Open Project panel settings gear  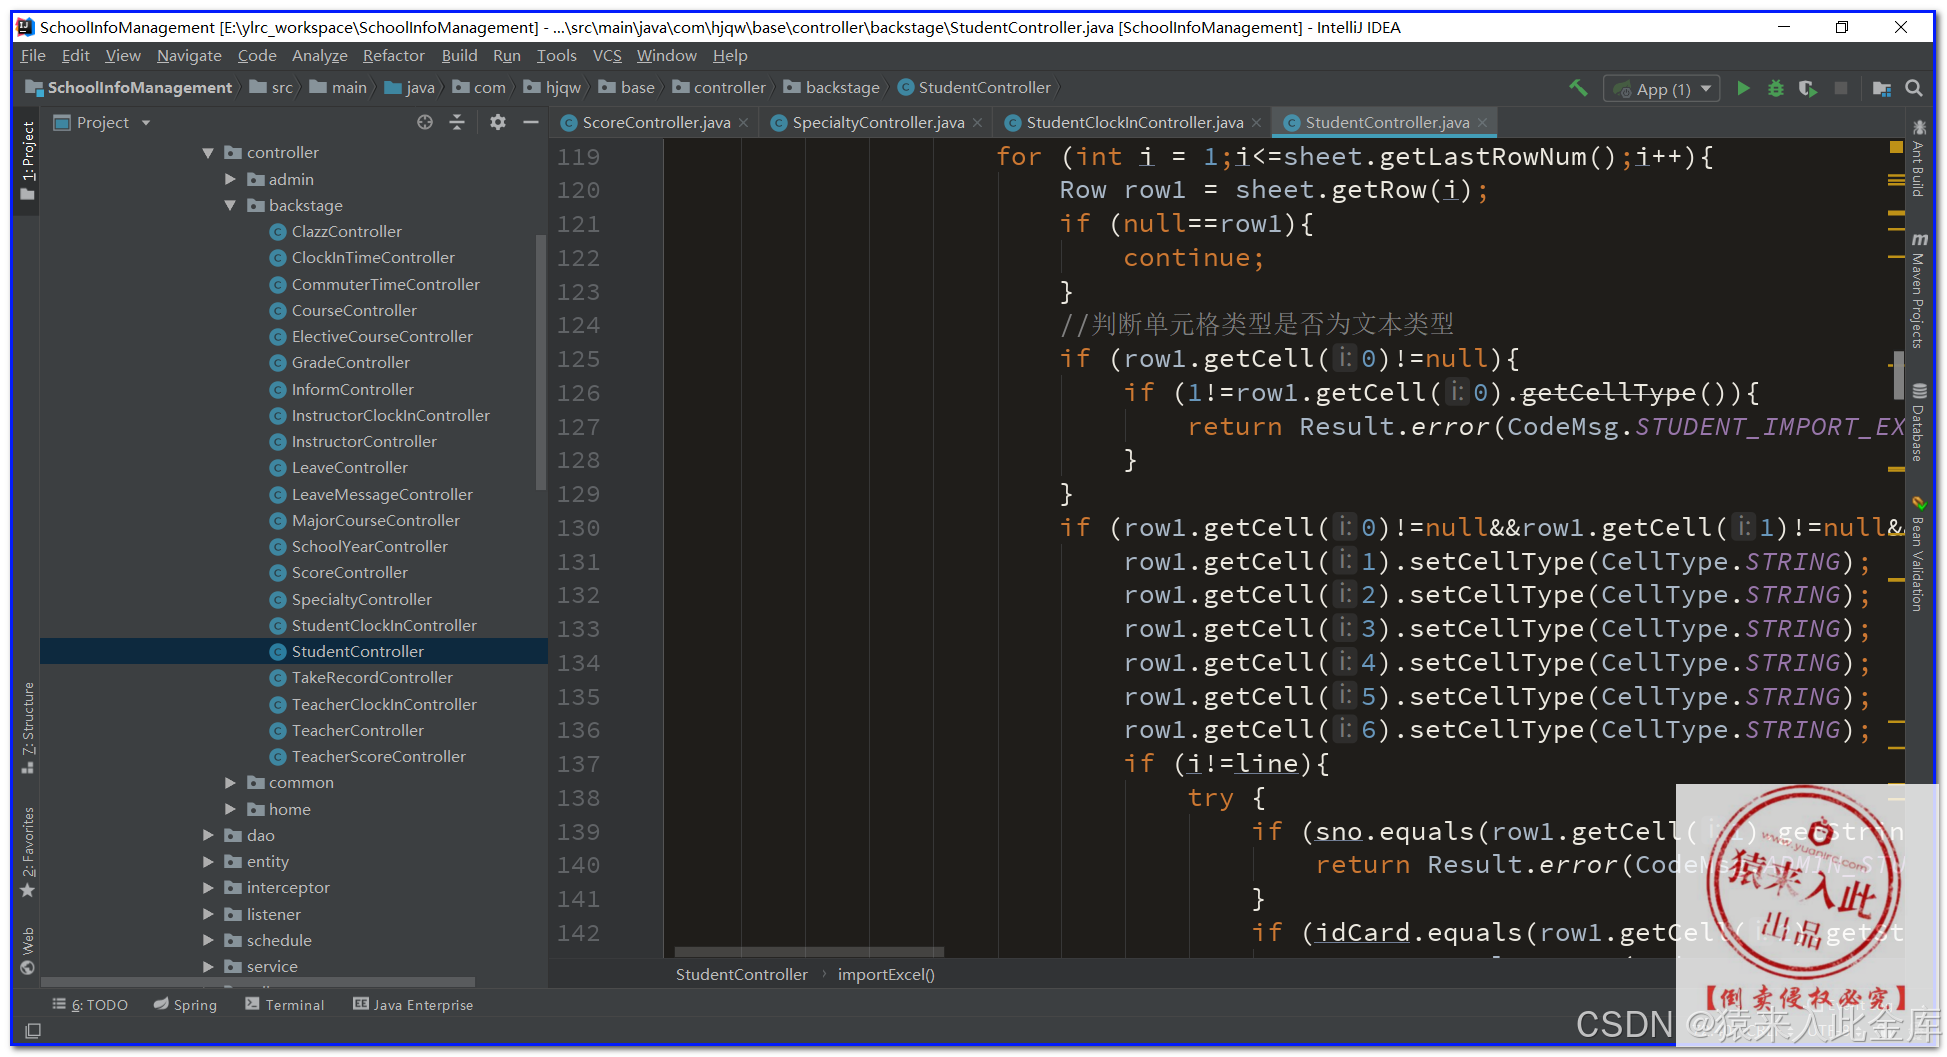(498, 122)
